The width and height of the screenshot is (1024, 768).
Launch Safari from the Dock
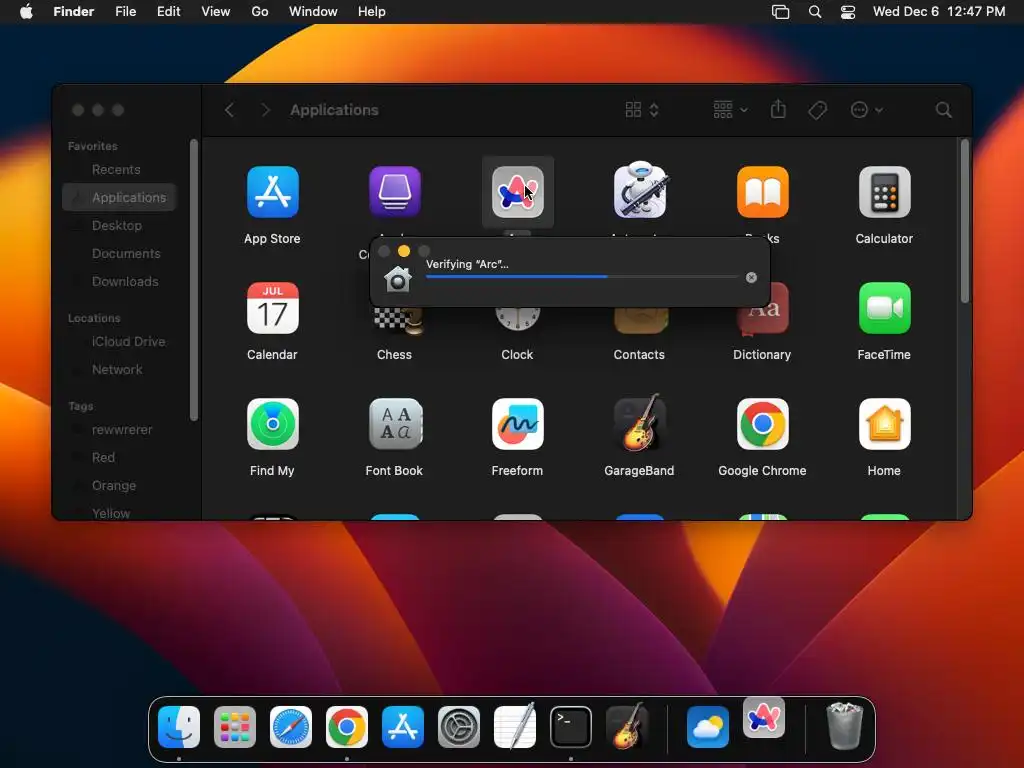click(291, 726)
